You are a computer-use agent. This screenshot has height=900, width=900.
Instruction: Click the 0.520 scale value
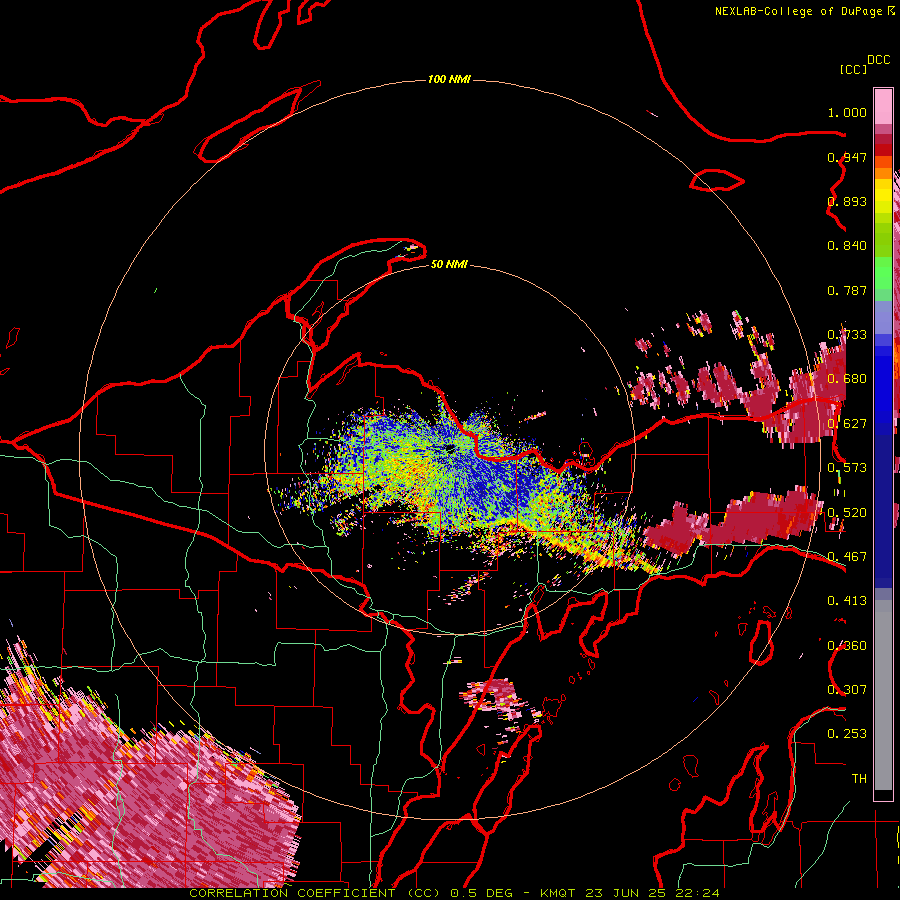coord(847,512)
